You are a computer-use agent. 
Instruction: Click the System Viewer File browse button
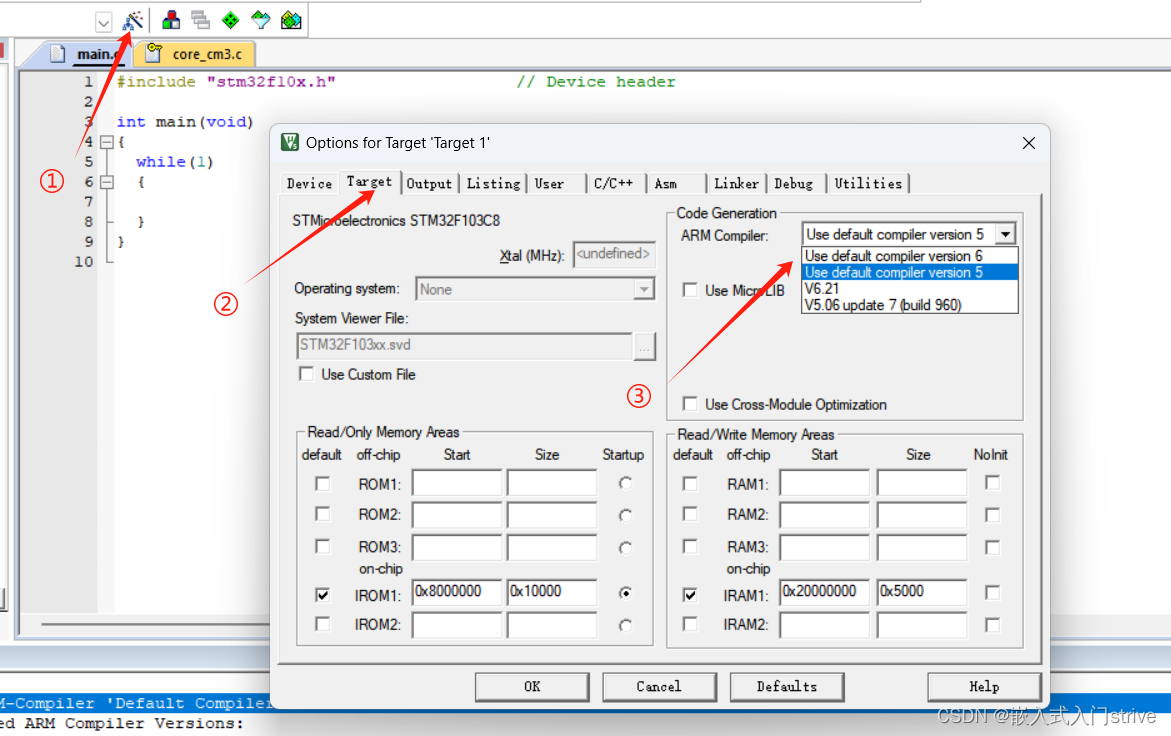(x=644, y=346)
